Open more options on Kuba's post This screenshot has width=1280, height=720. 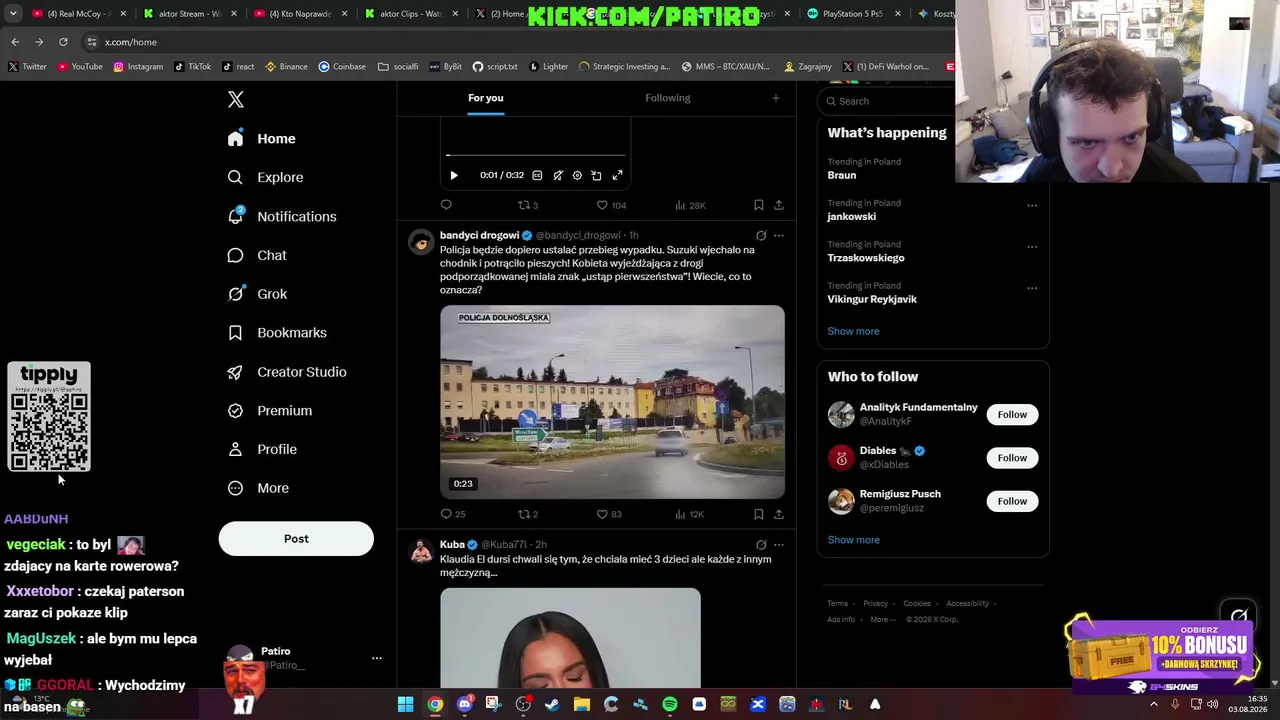pyautogui.click(x=779, y=545)
